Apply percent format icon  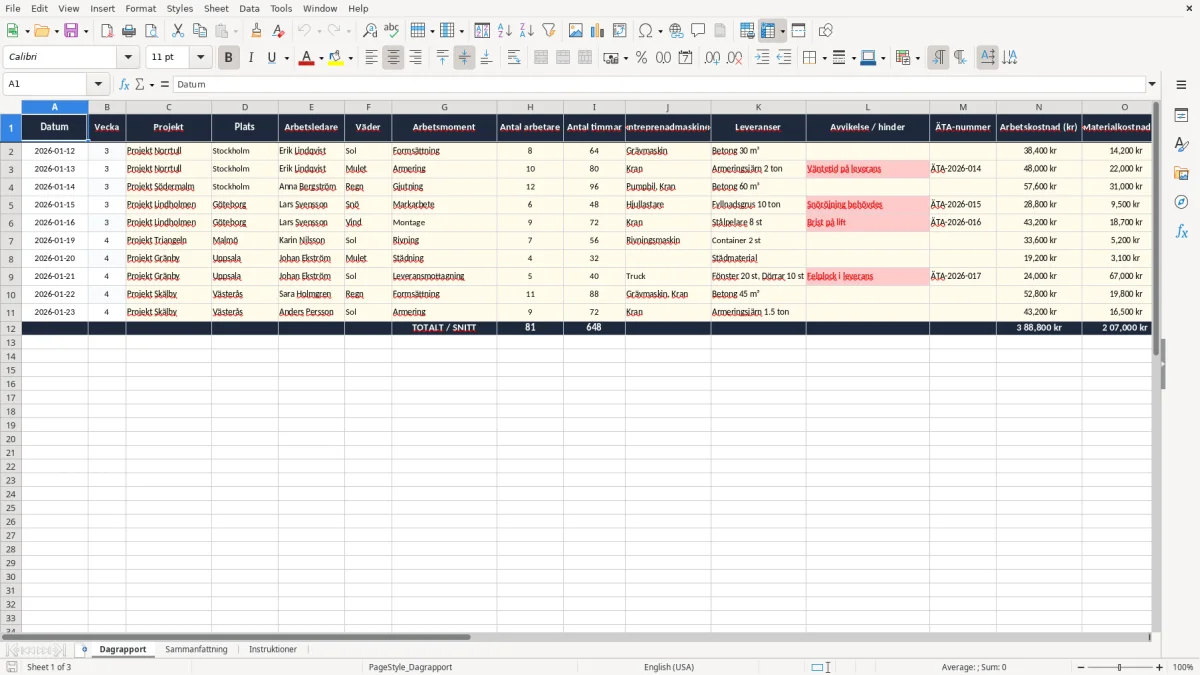[641, 58]
